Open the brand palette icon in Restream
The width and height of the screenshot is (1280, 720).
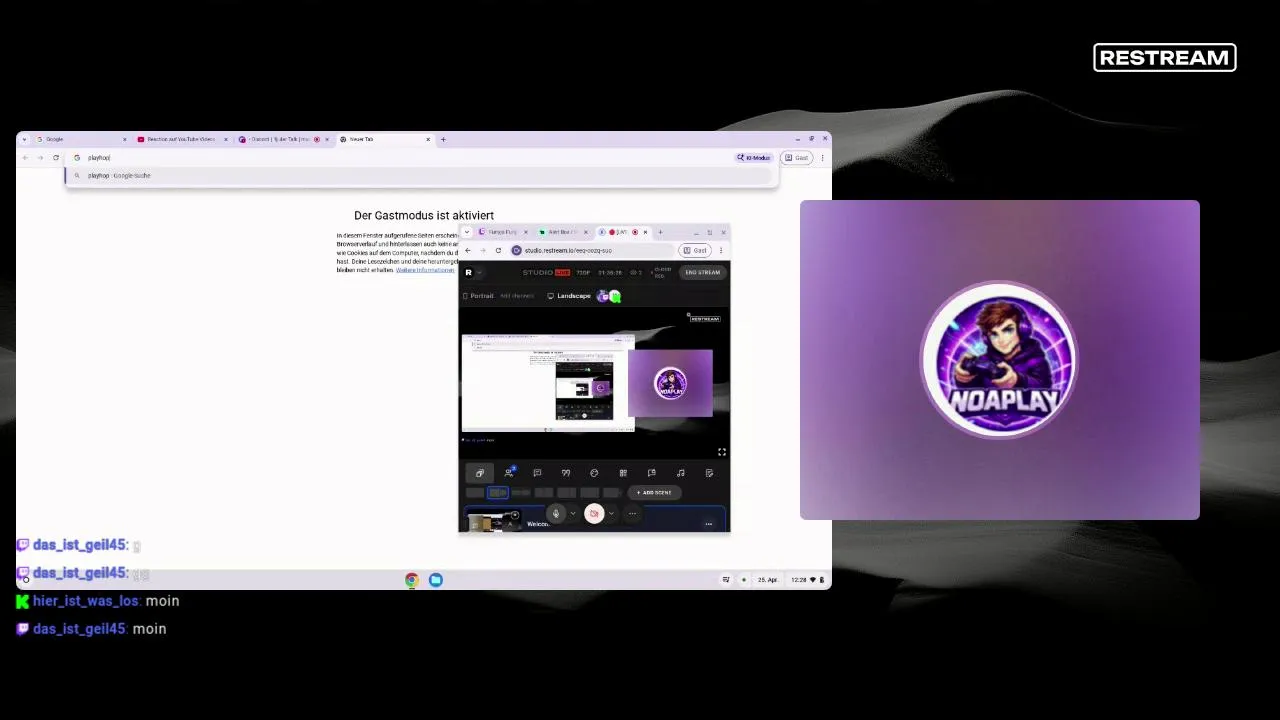pos(594,473)
